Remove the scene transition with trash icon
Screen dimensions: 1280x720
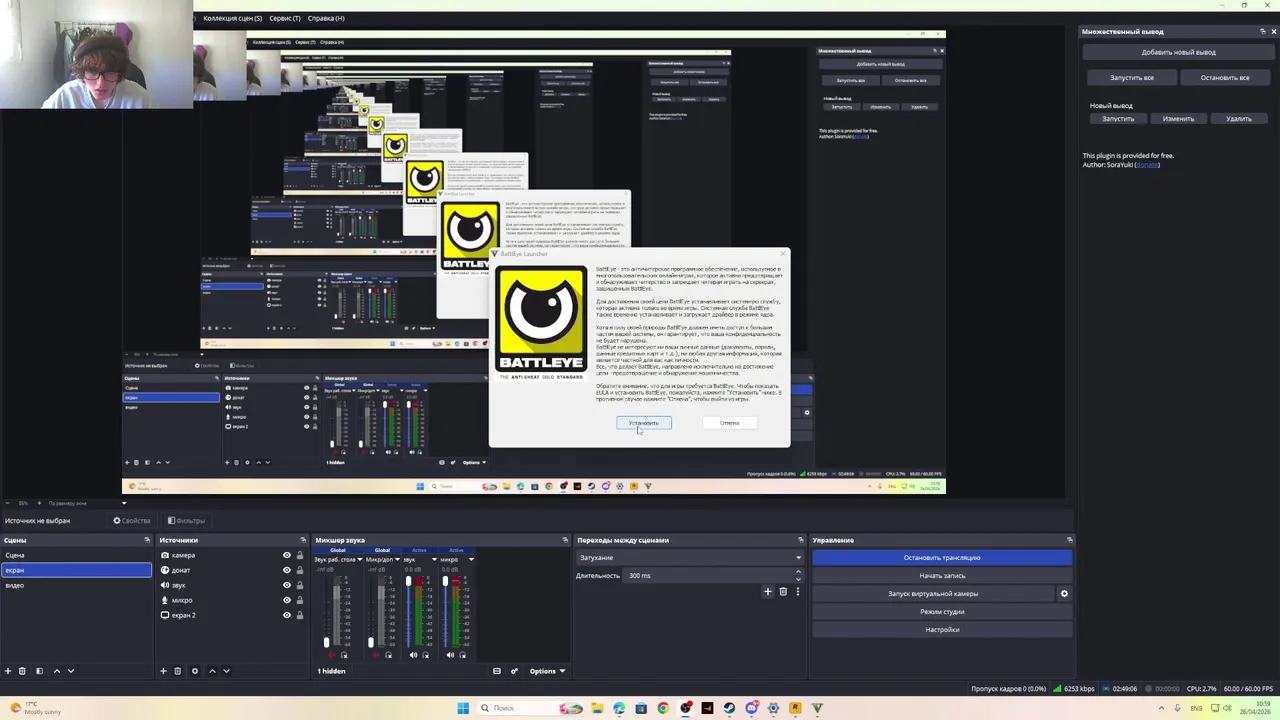click(x=783, y=591)
